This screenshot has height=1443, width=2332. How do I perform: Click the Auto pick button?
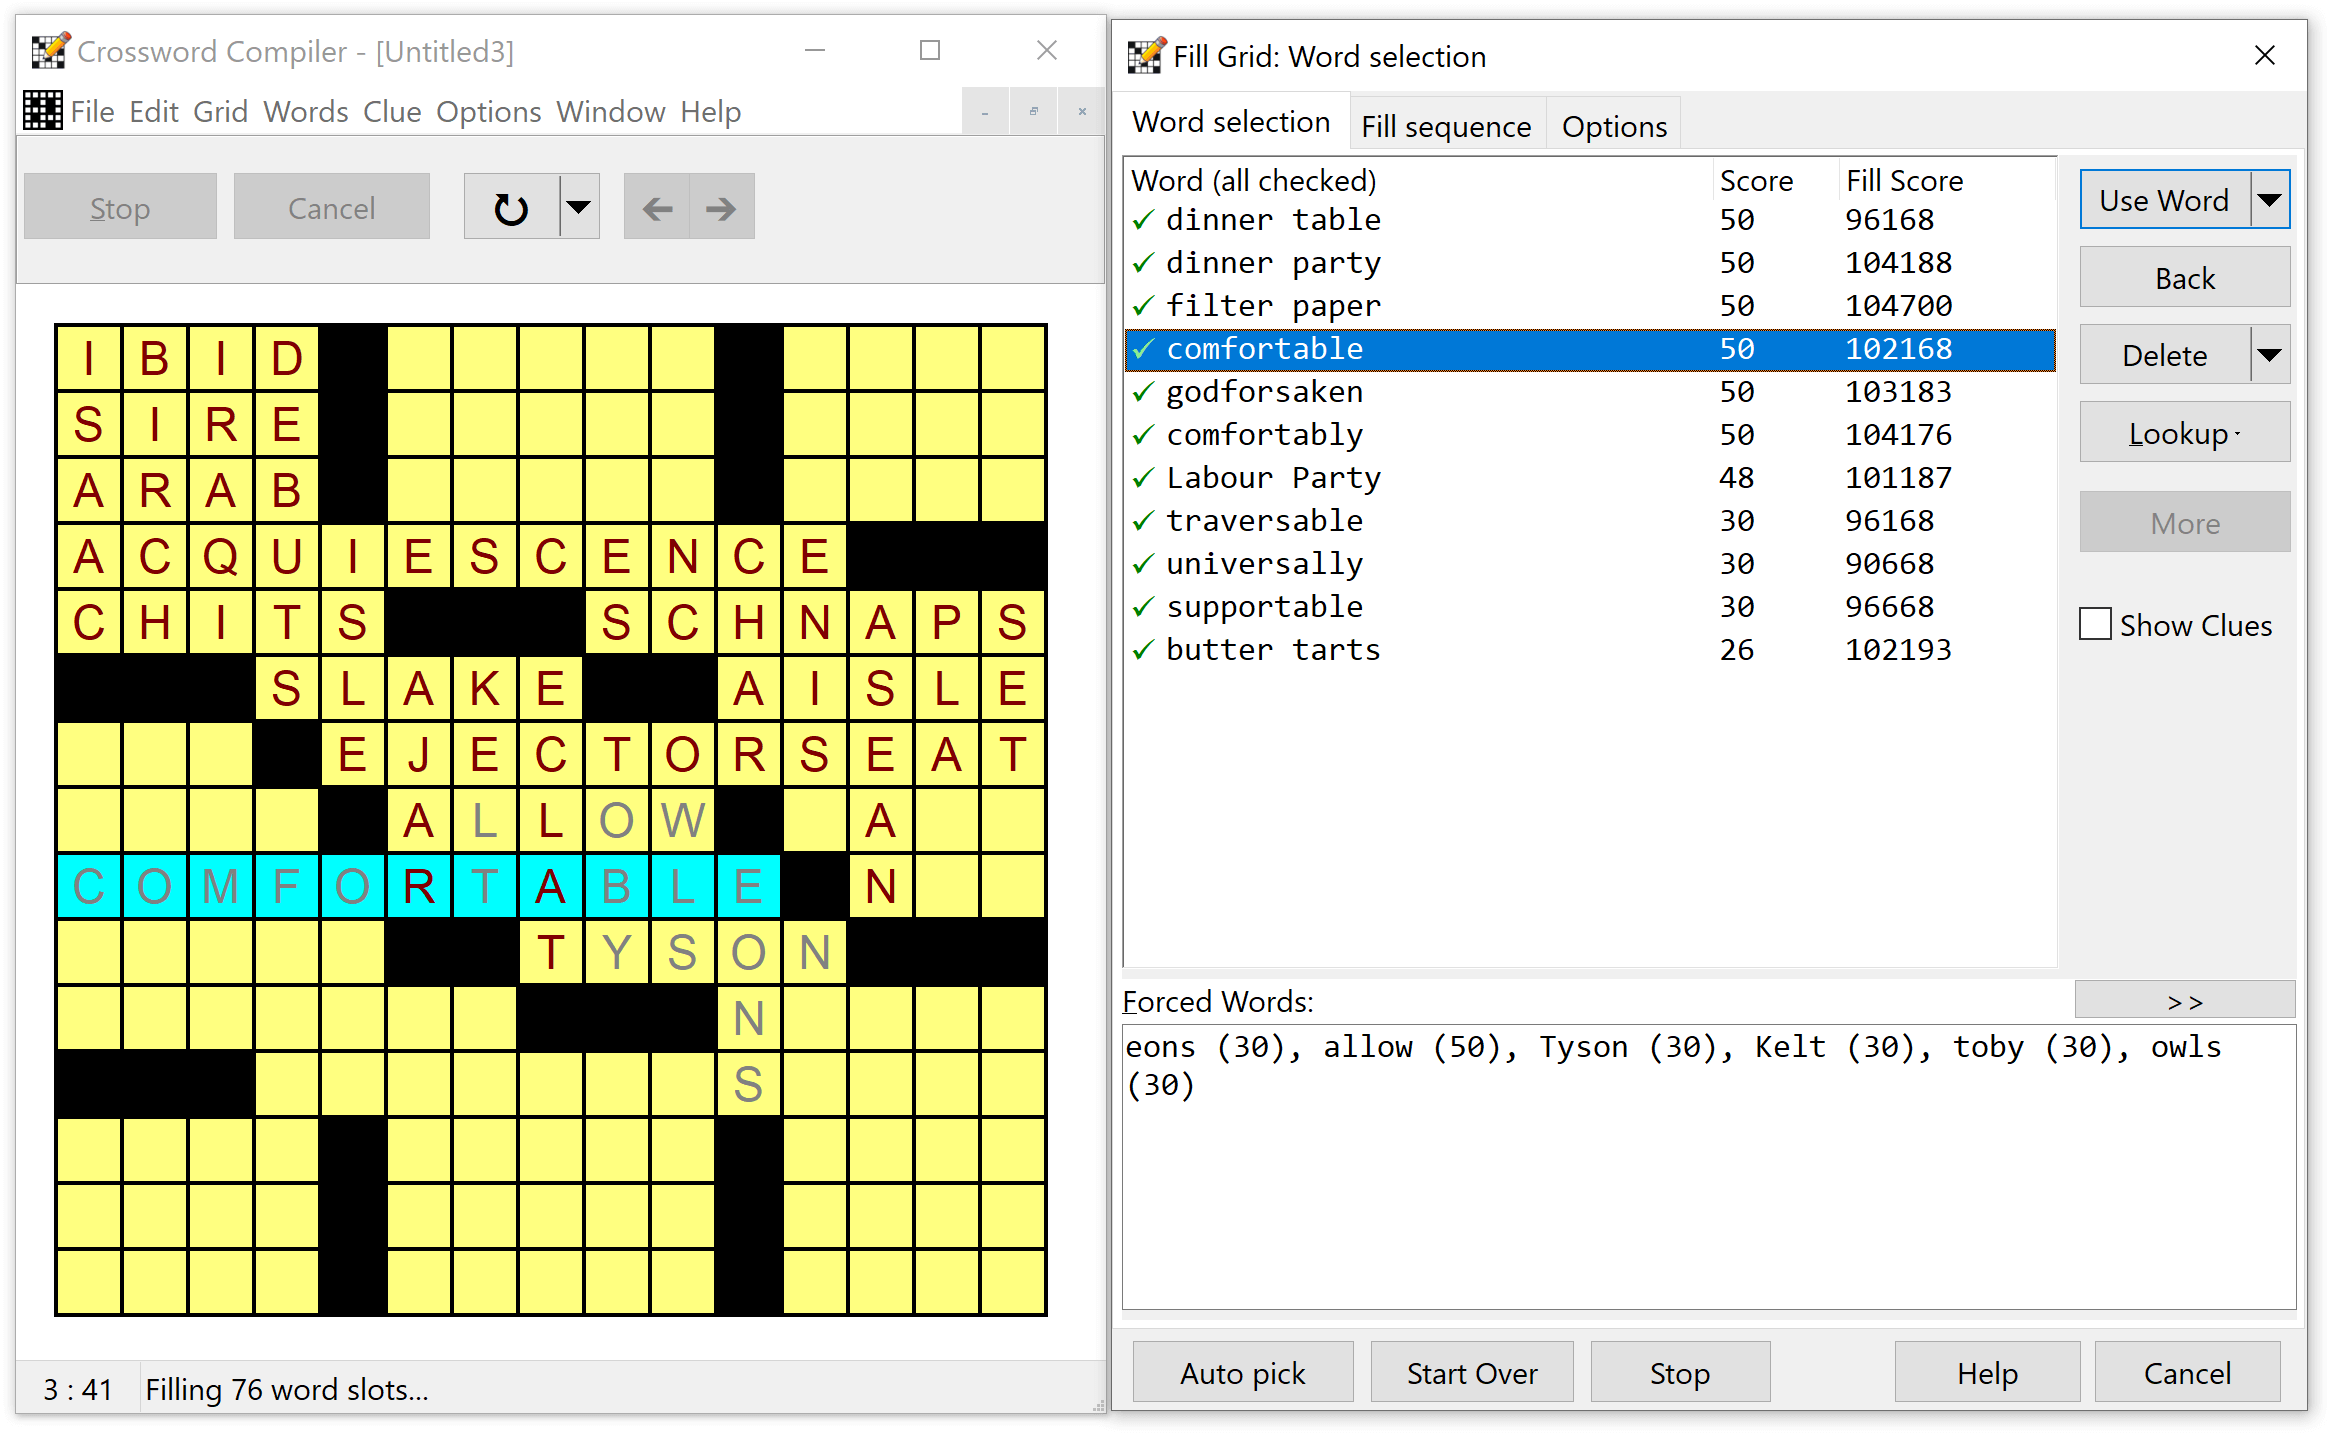coord(1242,1372)
